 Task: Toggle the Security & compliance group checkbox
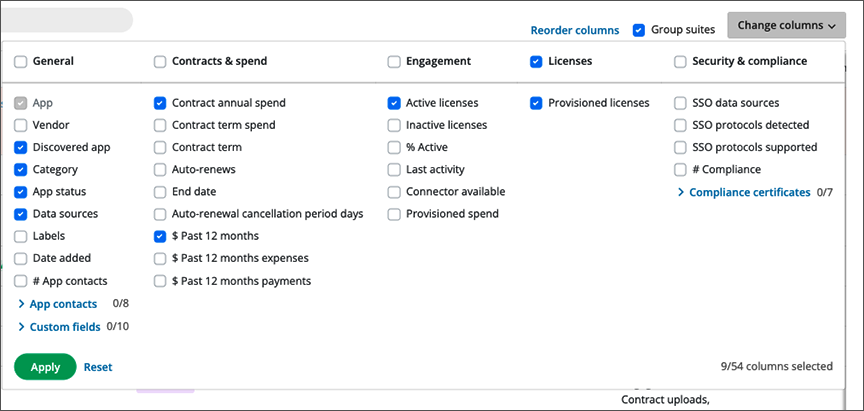[x=680, y=61]
